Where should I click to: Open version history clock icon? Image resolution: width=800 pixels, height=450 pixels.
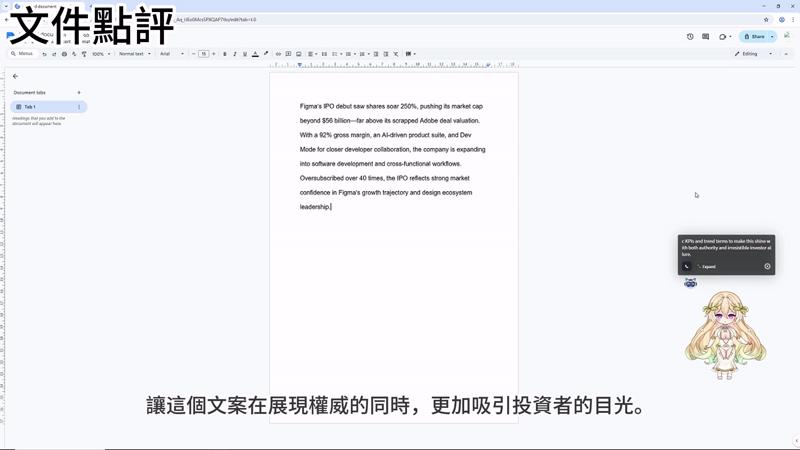(x=690, y=37)
